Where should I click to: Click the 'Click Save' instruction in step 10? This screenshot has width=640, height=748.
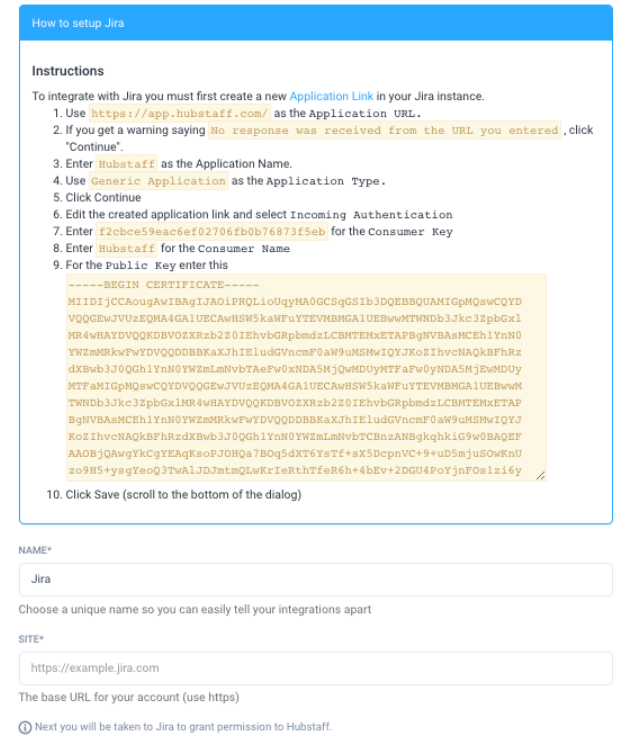click(x=183, y=495)
